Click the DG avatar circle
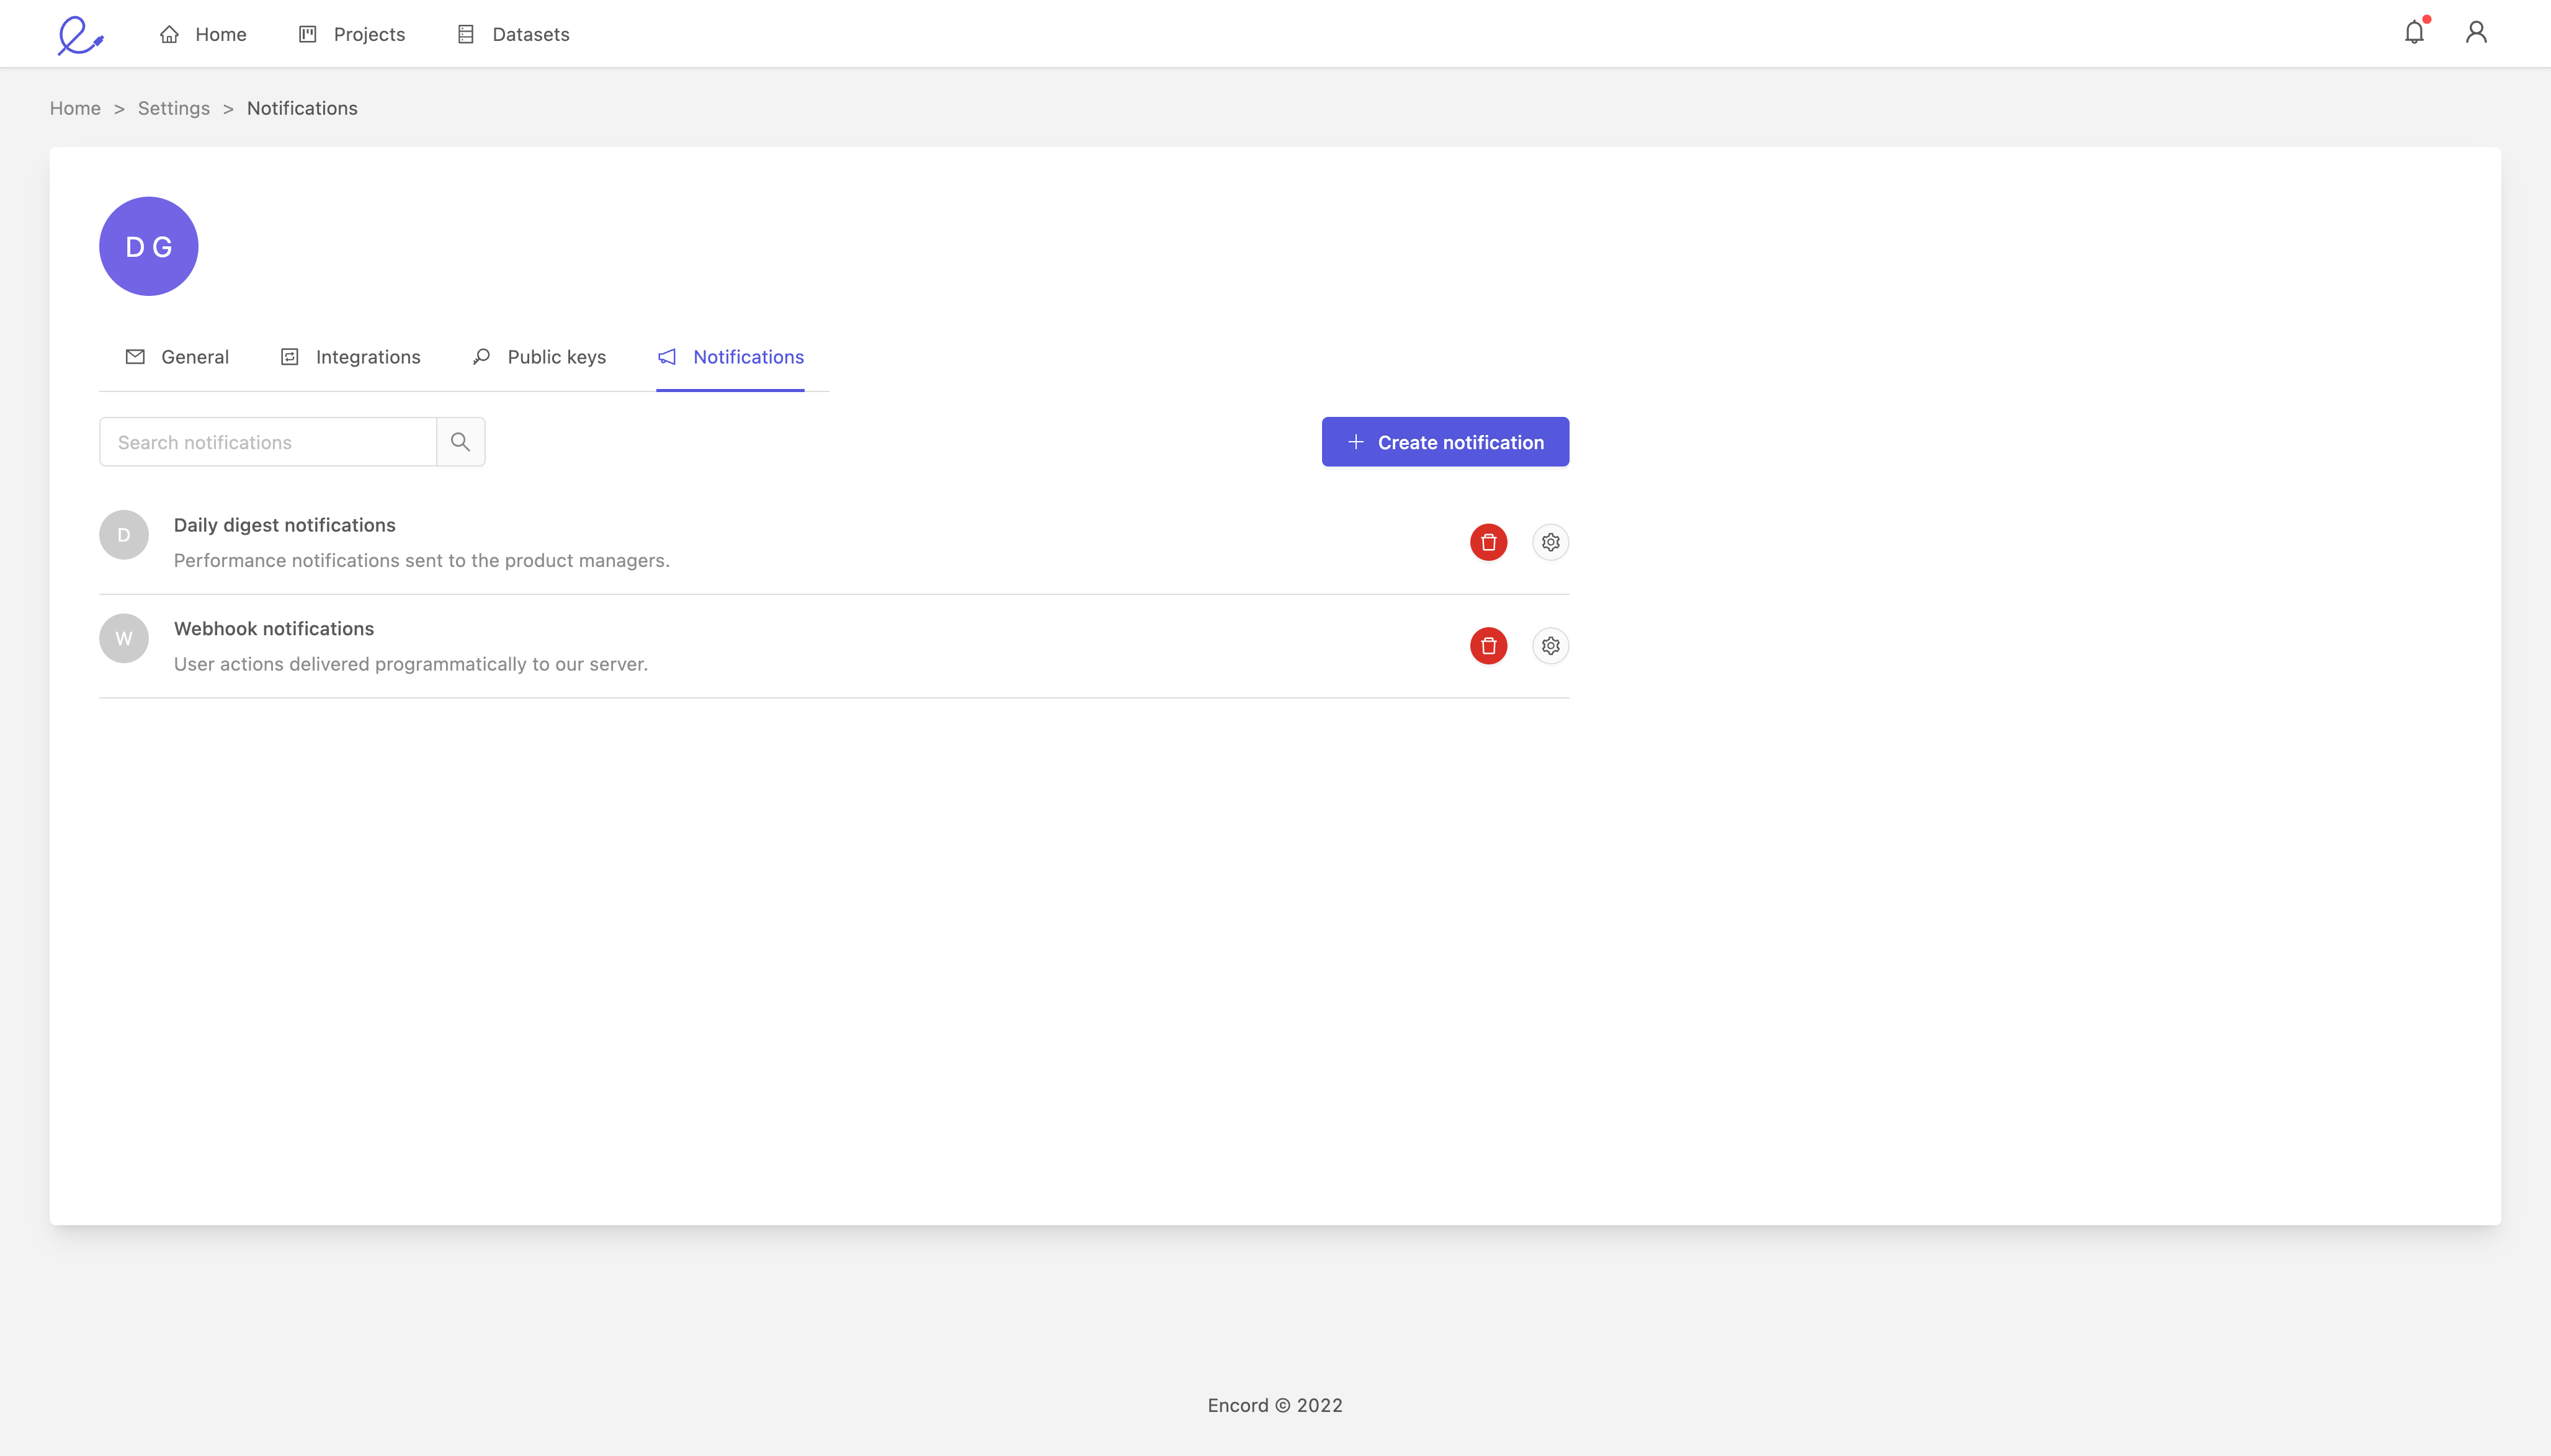This screenshot has height=1456, width=2551. [x=149, y=246]
